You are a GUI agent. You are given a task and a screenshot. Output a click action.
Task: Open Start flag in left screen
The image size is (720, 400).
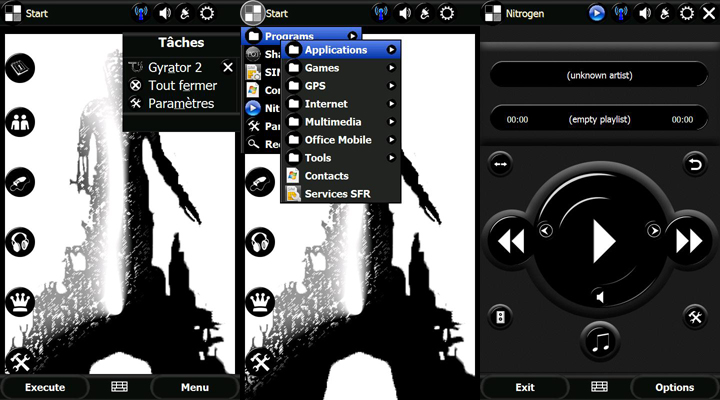pyautogui.click(x=13, y=13)
